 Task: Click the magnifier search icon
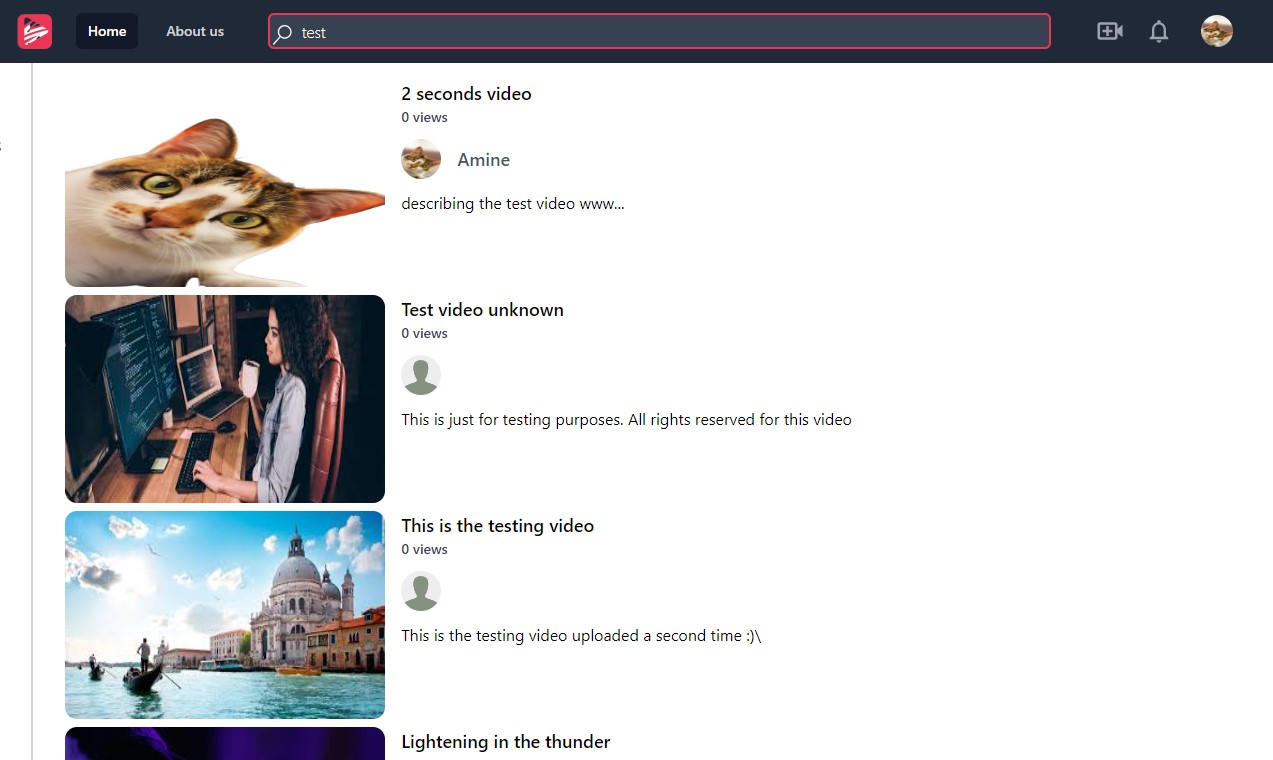click(284, 33)
